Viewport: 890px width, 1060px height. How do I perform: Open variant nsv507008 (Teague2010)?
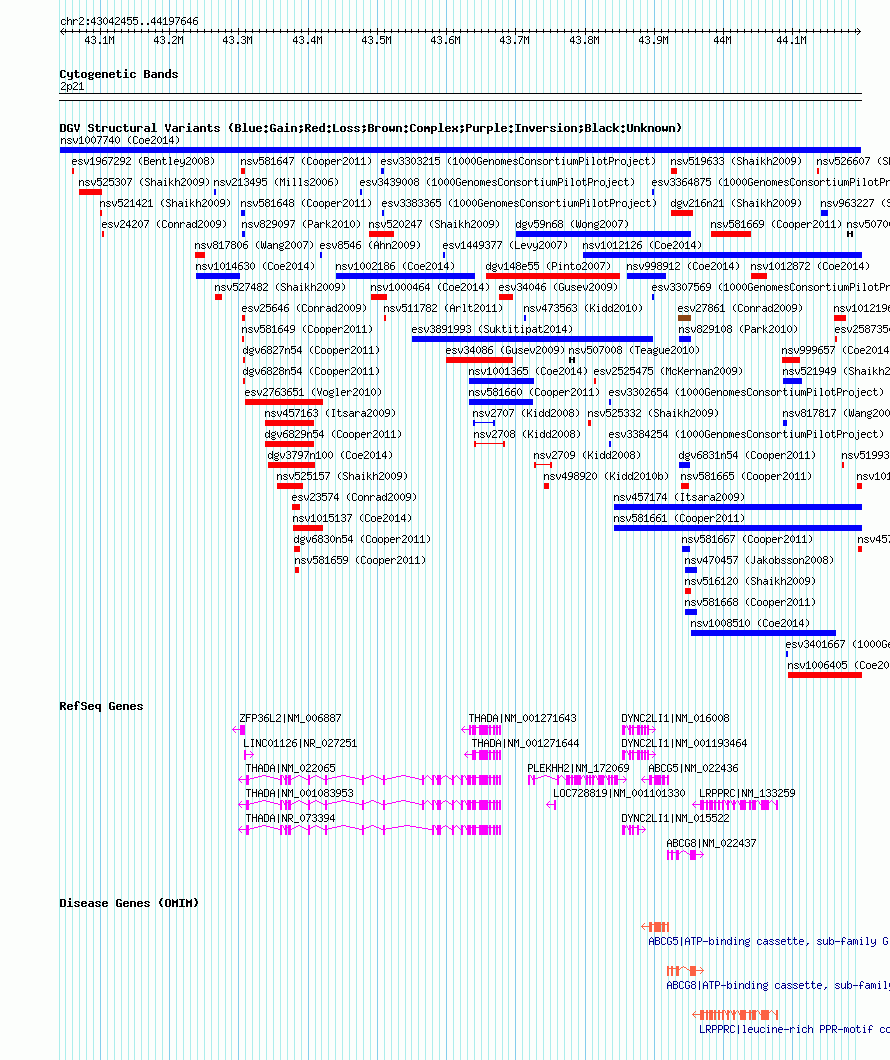(x=634, y=350)
